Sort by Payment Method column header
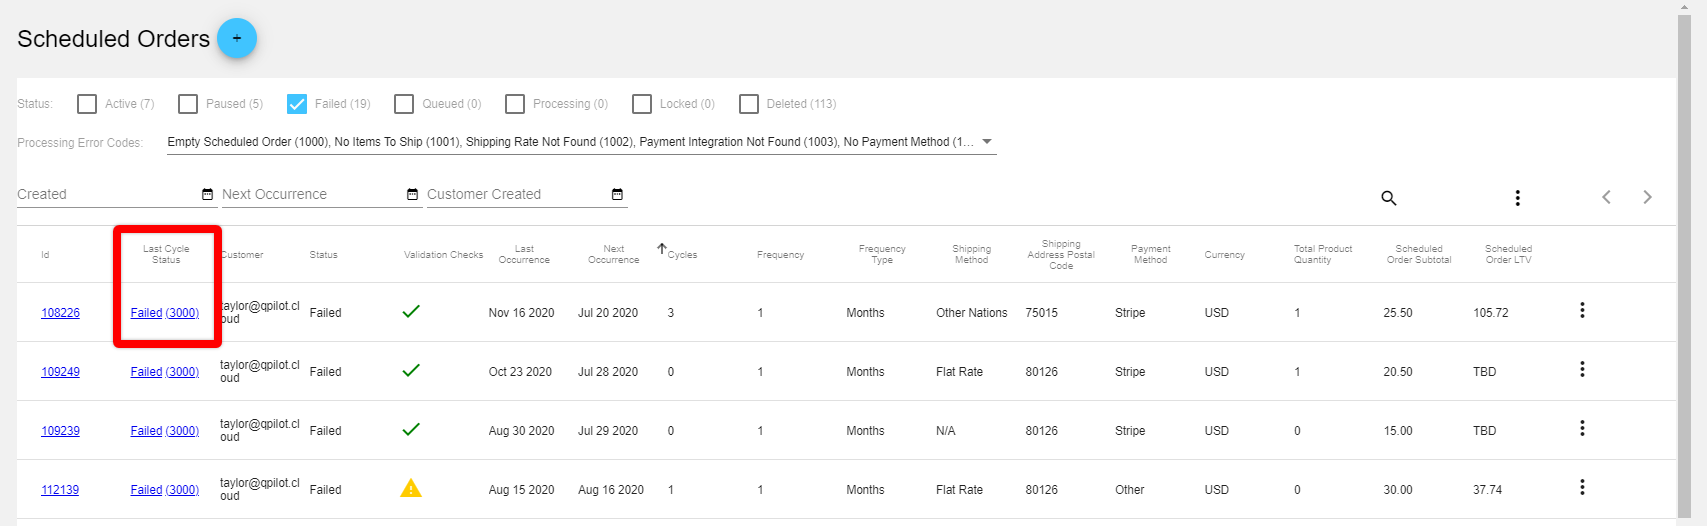 click(1150, 254)
